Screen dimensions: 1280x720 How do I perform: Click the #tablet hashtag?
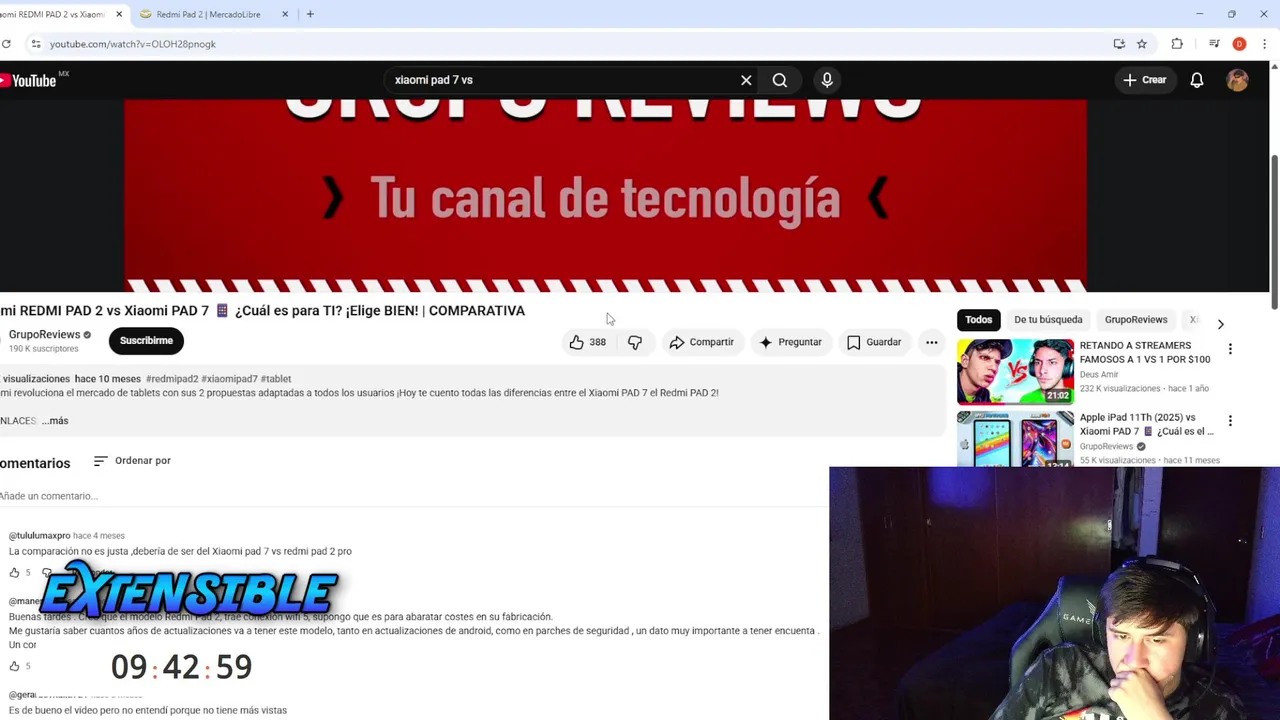click(x=276, y=379)
